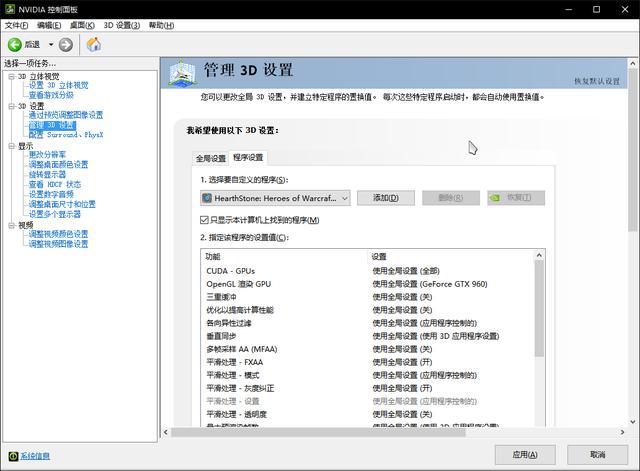This screenshot has width=640, height=471.
Task: Click the Forward arrow icon
Action: [x=65, y=44]
